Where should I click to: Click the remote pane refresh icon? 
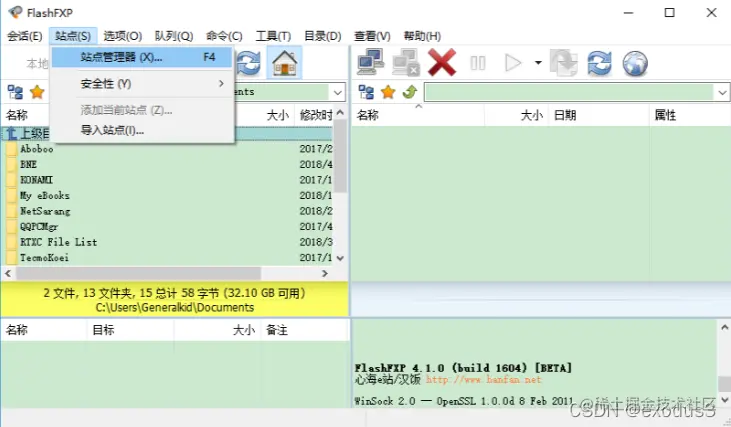point(600,62)
